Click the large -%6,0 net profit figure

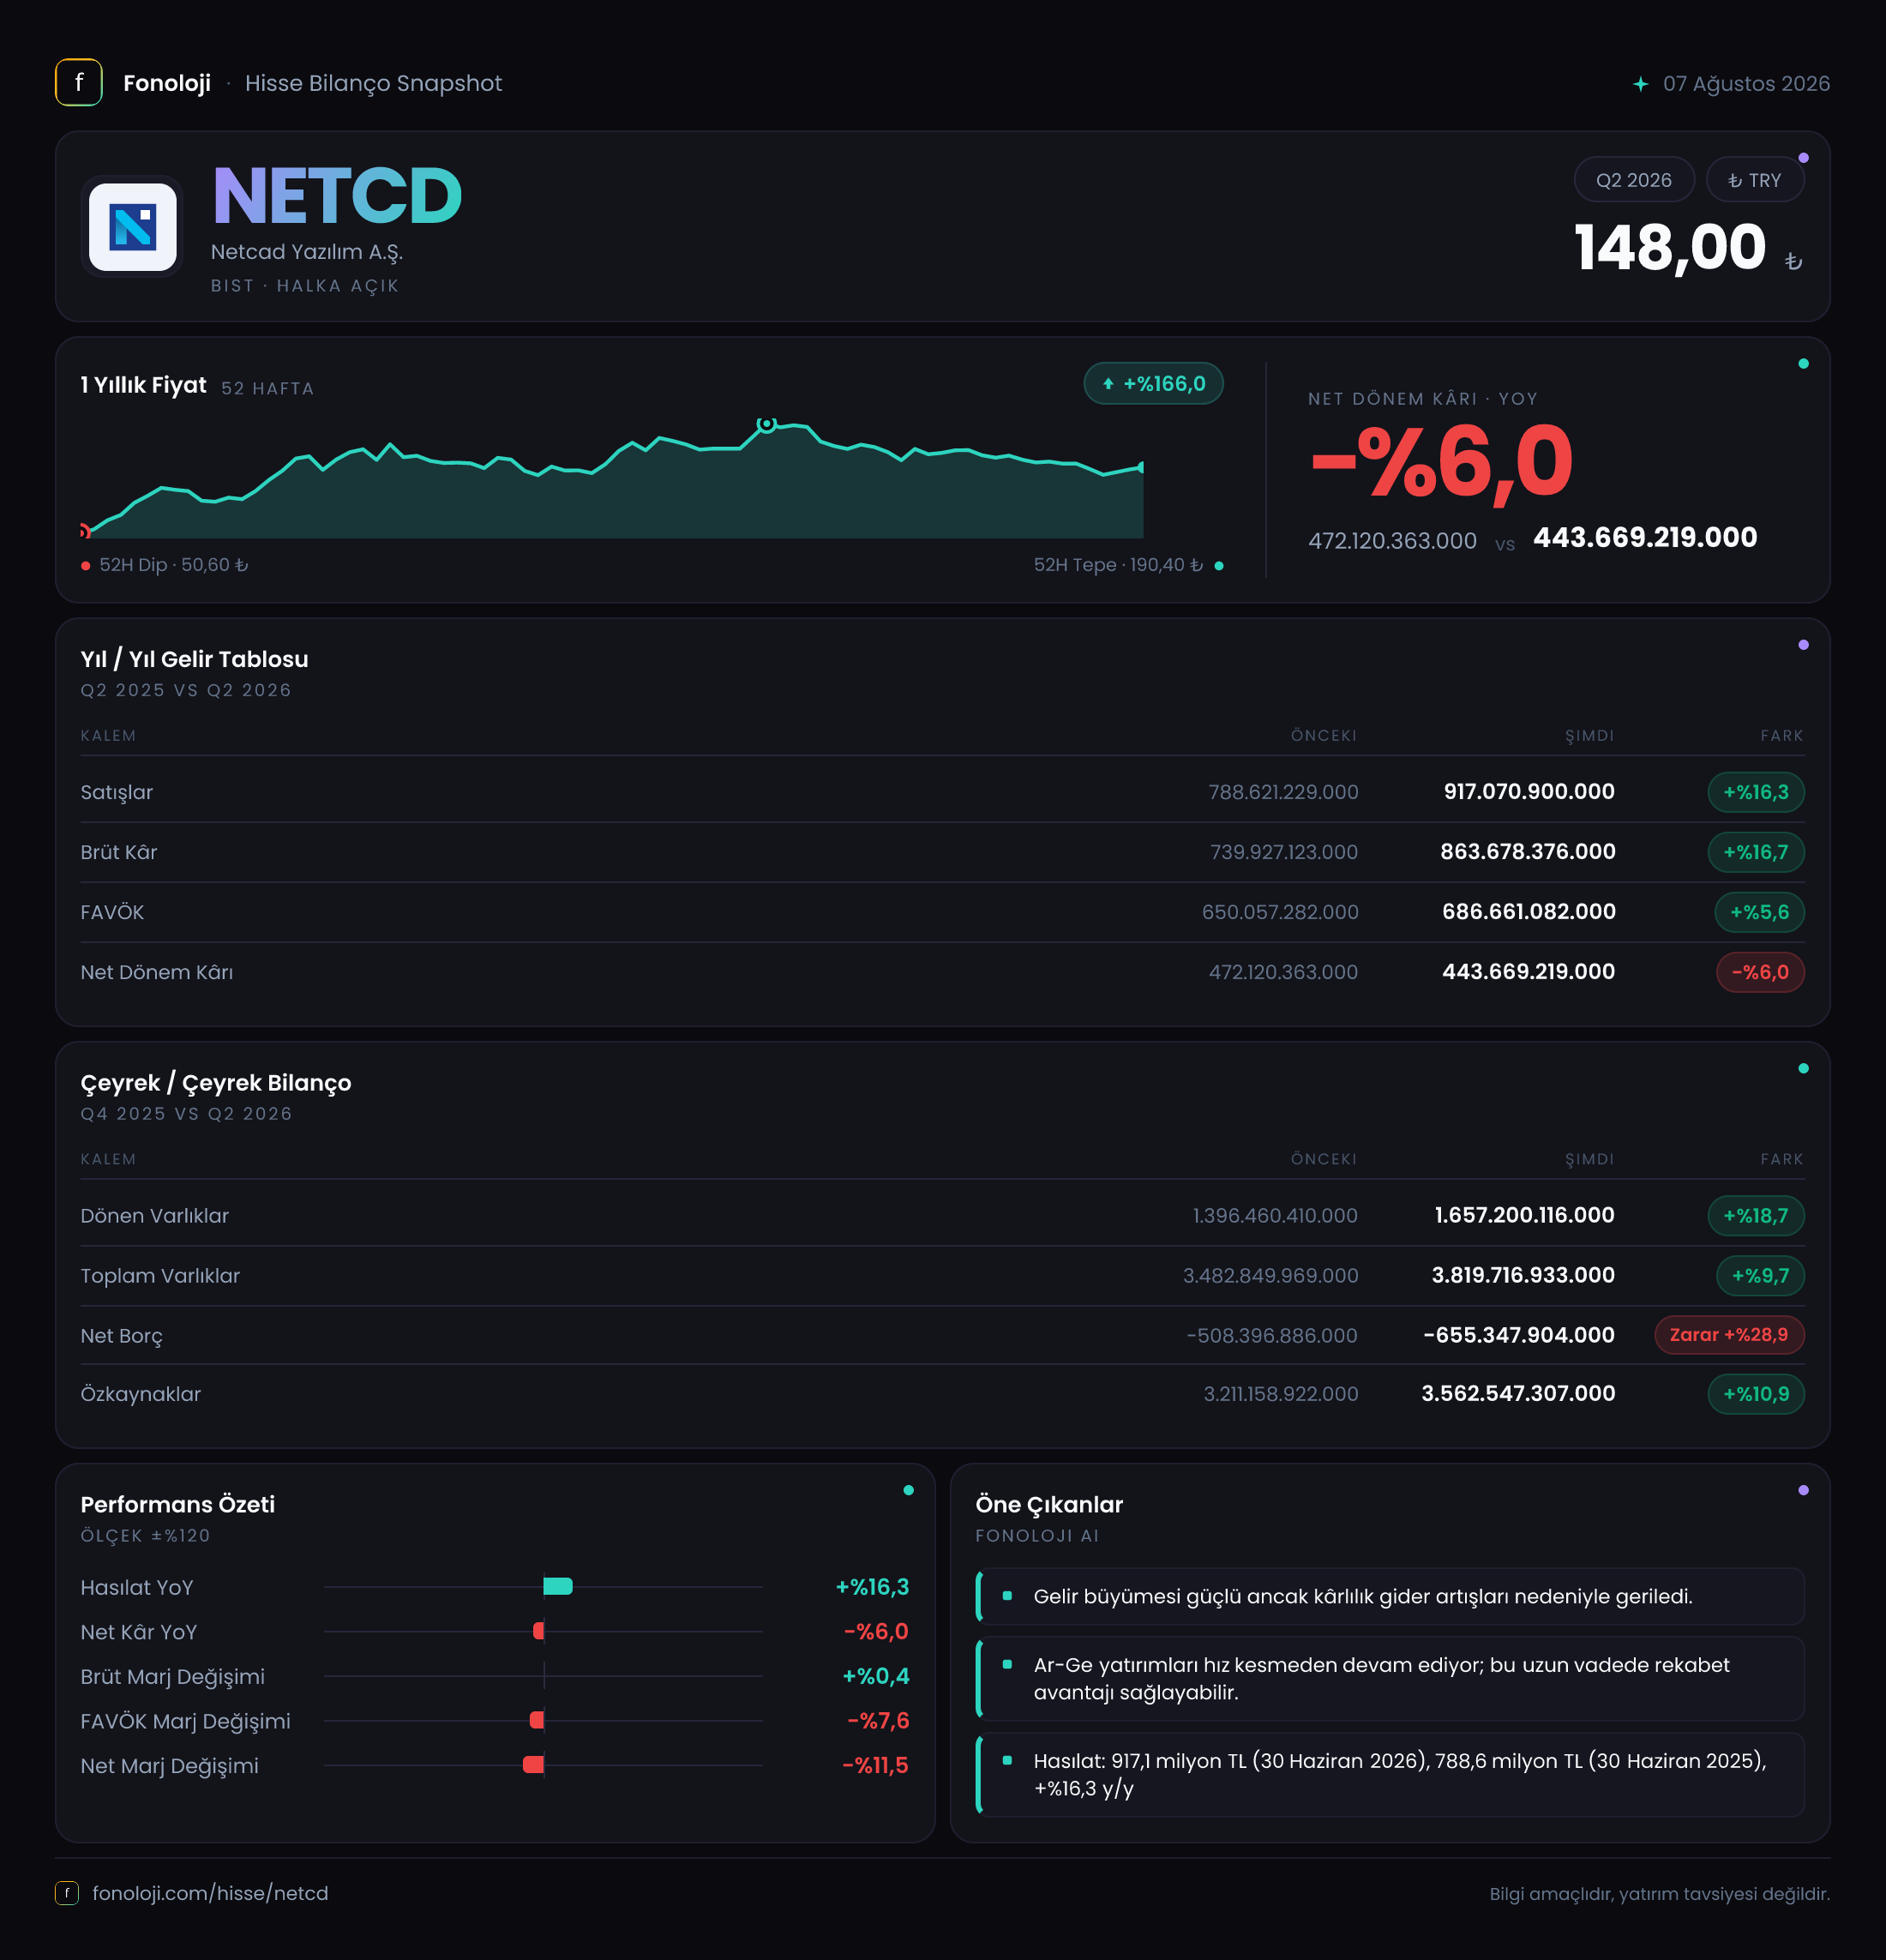click(1441, 462)
